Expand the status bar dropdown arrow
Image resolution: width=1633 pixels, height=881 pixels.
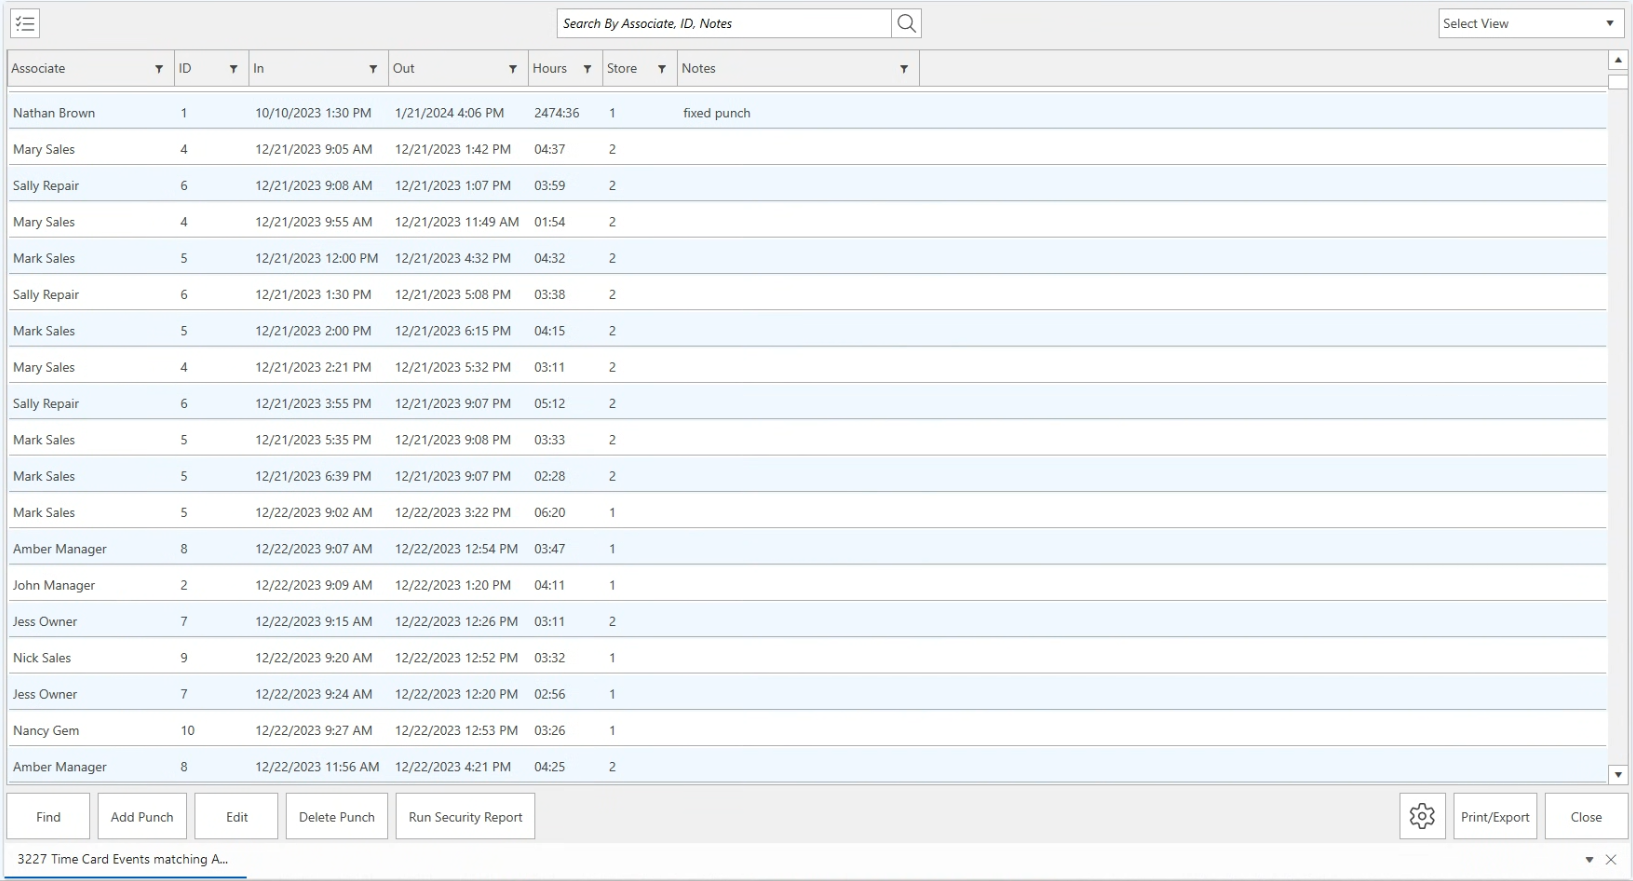[x=1589, y=860]
